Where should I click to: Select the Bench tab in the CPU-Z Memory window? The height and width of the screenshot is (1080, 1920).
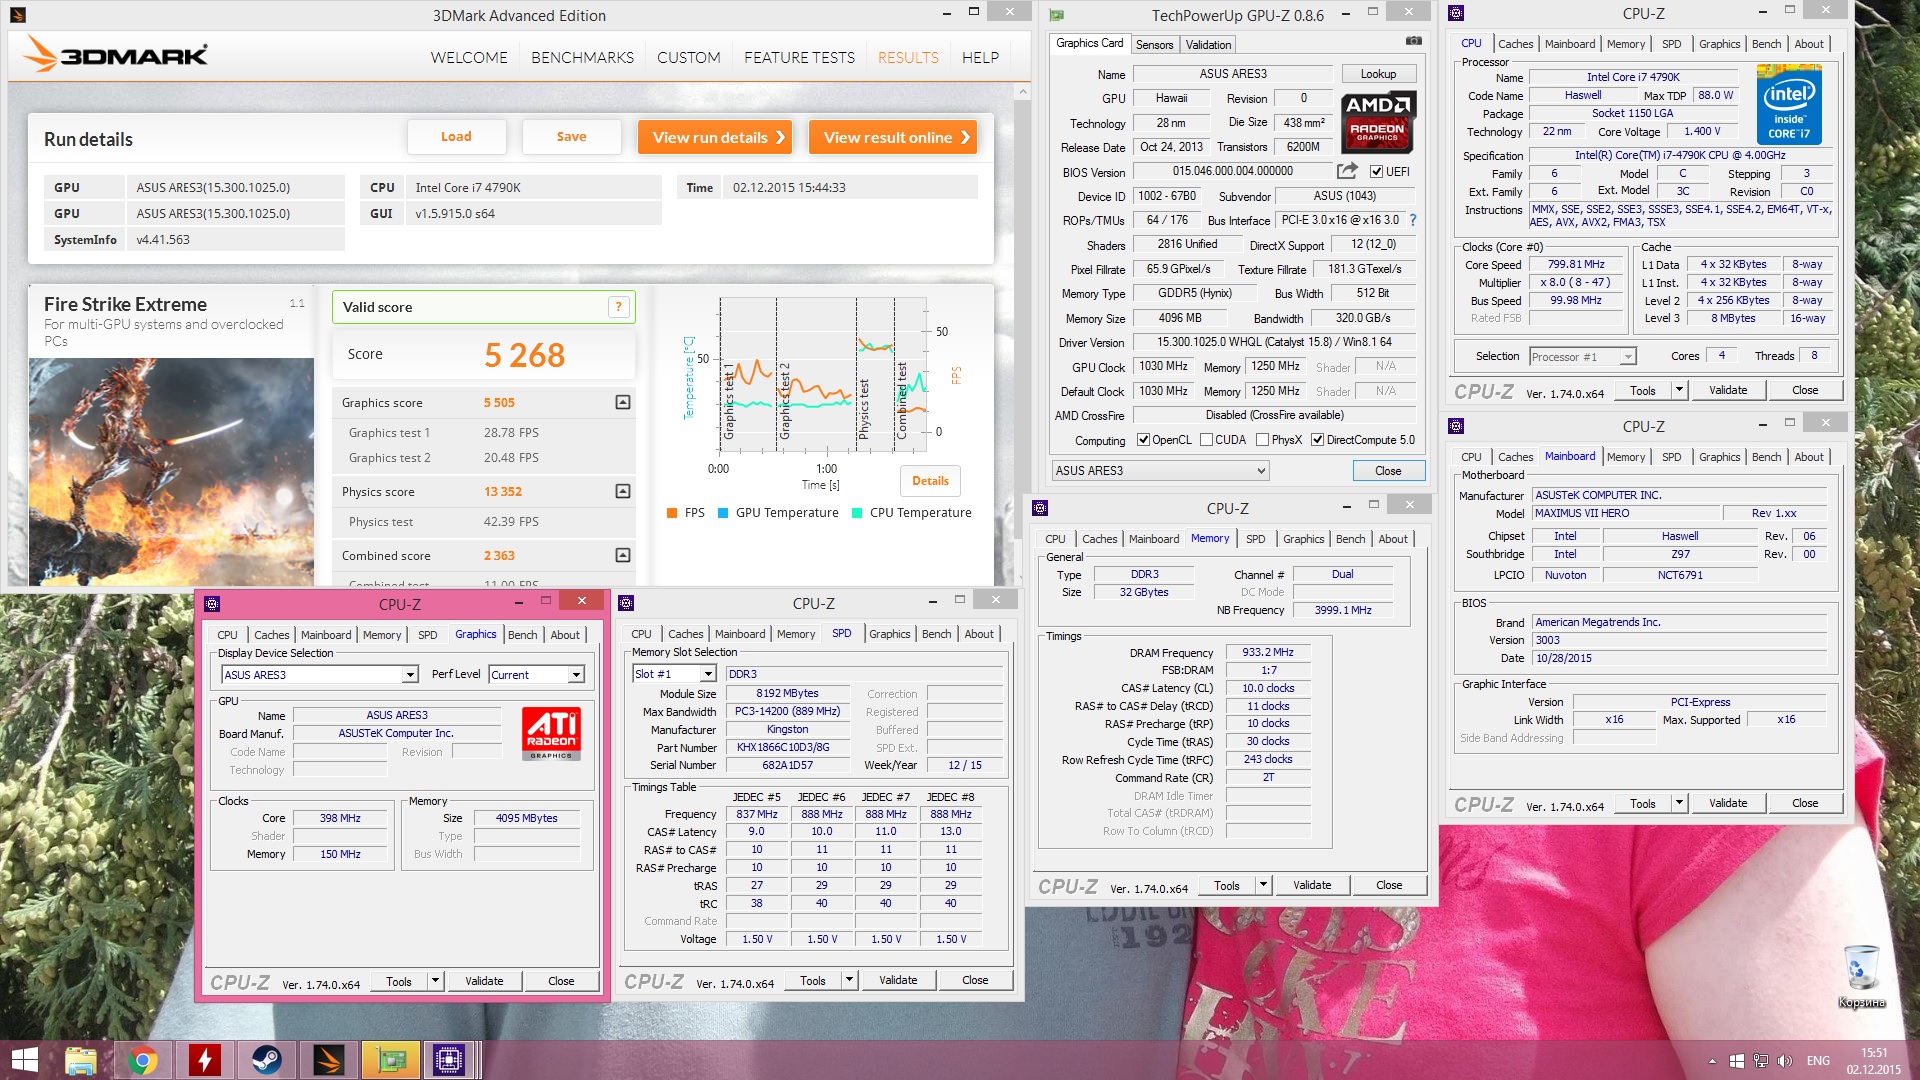[x=1350, y=539]
